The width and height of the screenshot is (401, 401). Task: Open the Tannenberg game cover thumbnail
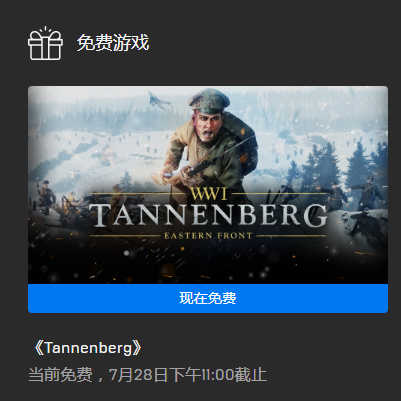coord(208,185)
